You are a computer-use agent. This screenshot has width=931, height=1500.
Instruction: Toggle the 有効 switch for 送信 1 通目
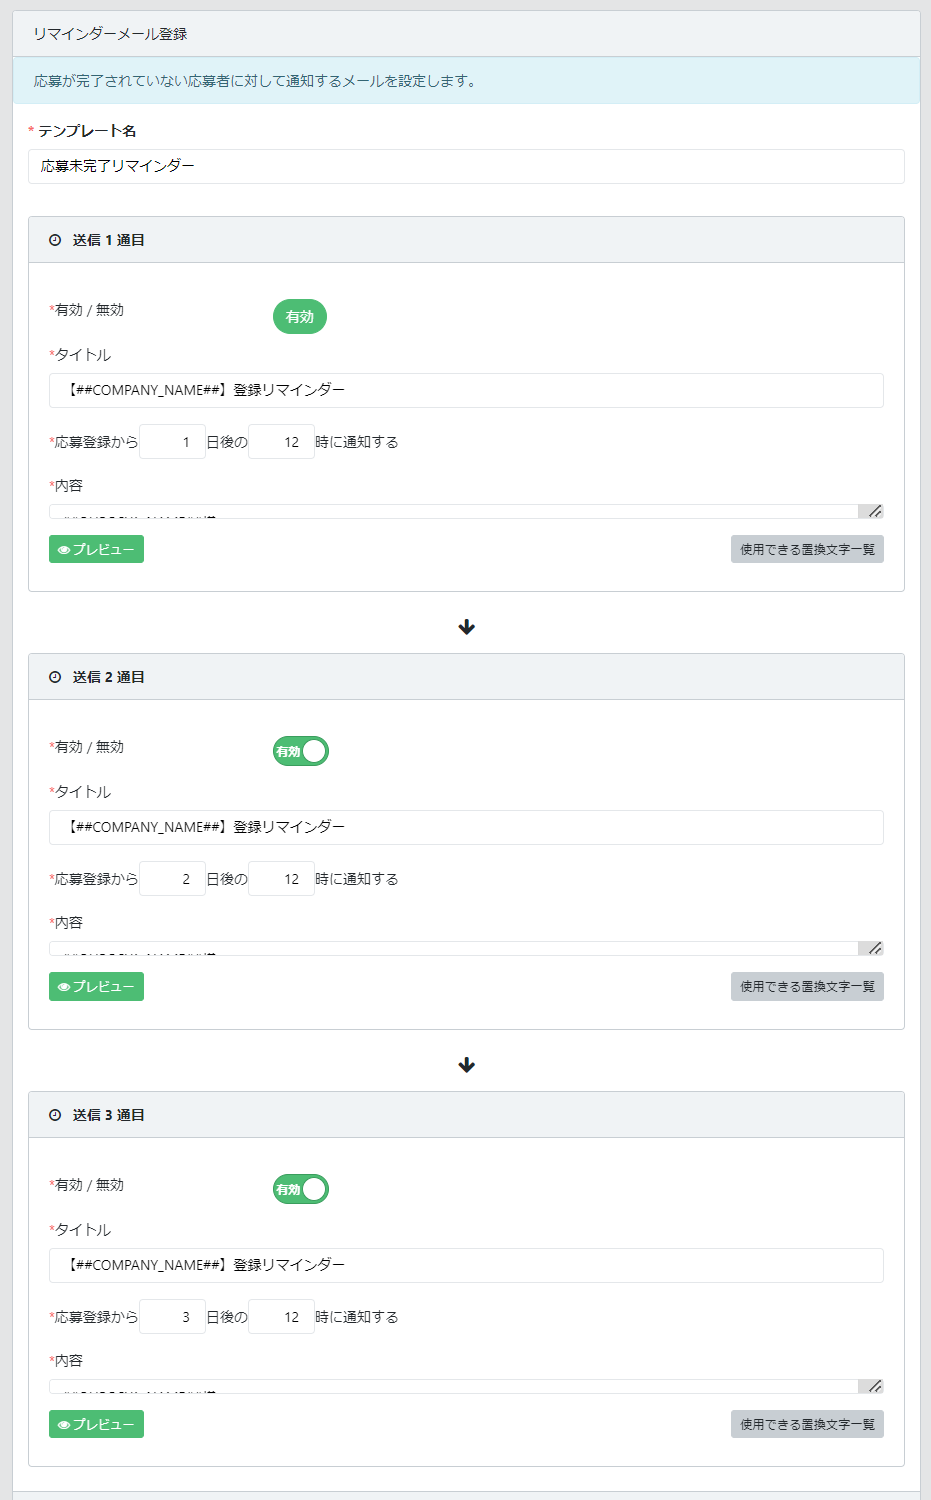tap(300, 317)
